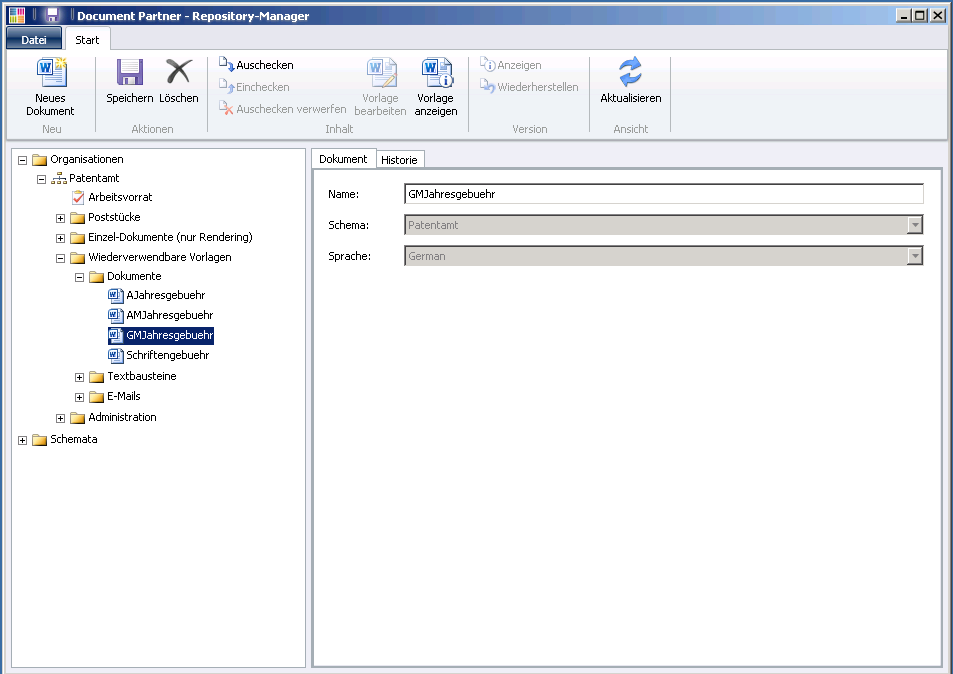The image size is (953, 674).
Task: Click the Arbeitsvorrat item icon
Action: coord(77,197)
